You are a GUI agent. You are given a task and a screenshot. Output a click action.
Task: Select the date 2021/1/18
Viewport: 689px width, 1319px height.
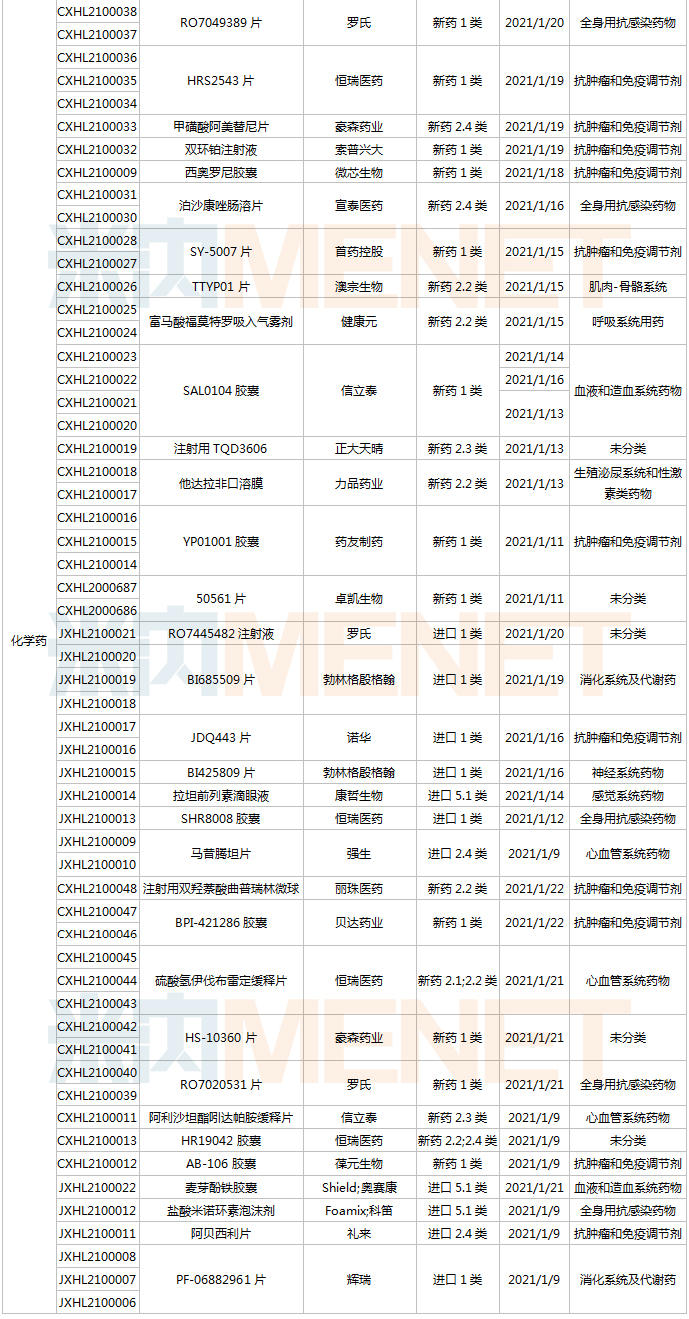click(535, 173)
